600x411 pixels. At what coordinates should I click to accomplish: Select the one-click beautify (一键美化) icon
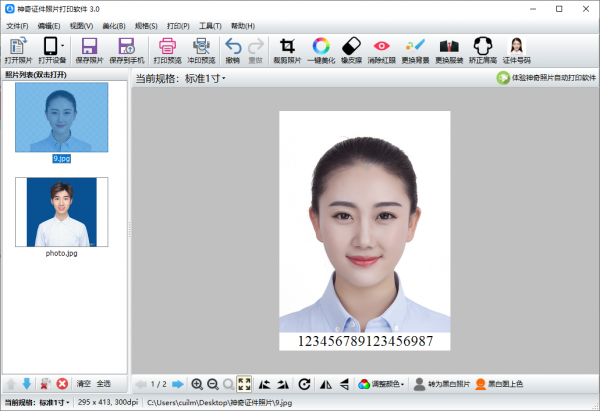point(321,51)
